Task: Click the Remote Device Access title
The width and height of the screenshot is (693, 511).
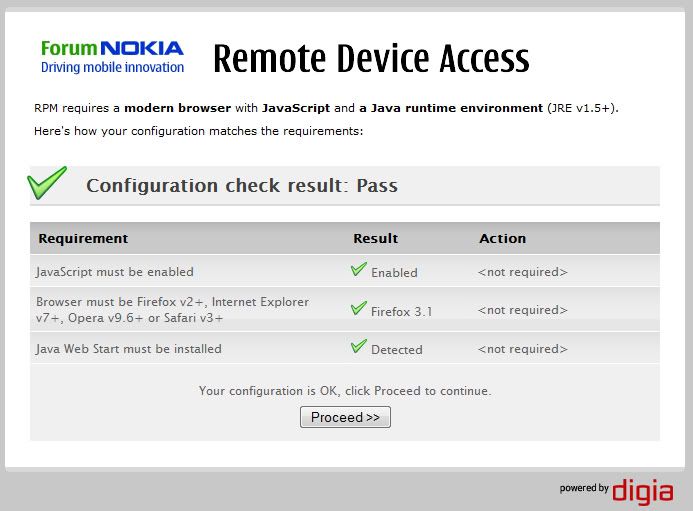Action: coord(371,58)
